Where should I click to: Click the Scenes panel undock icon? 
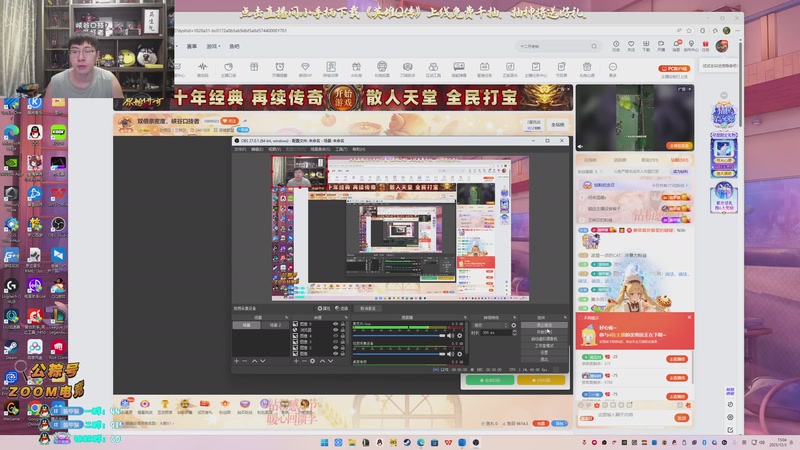pyautogui.click(x=287, y=317)
